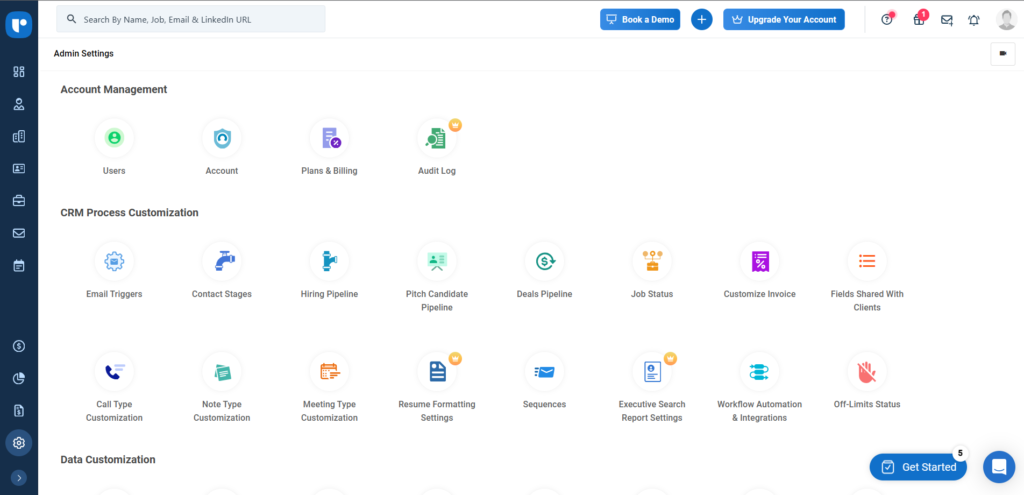Click the blue plus add button
The image size is (1024, 495).
(x=701, y=20)
